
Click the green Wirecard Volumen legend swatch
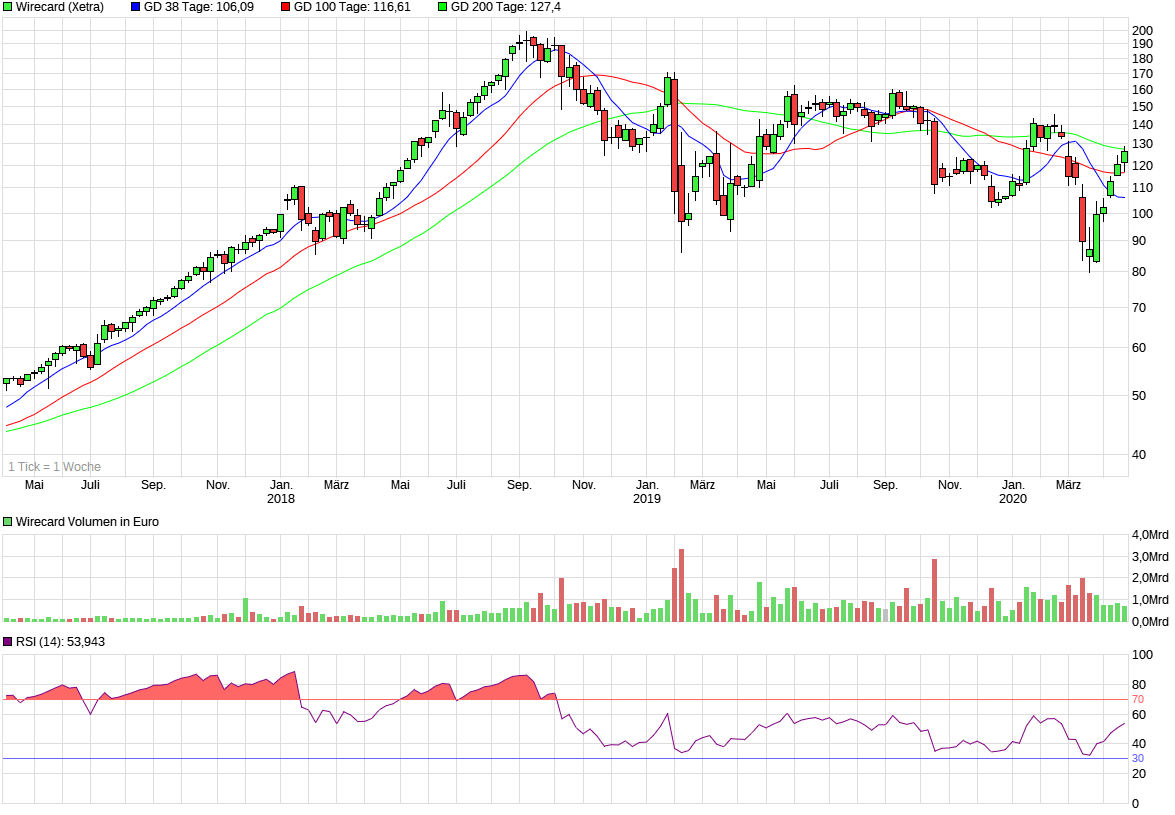pyautogui.click(x=8, y=521)
